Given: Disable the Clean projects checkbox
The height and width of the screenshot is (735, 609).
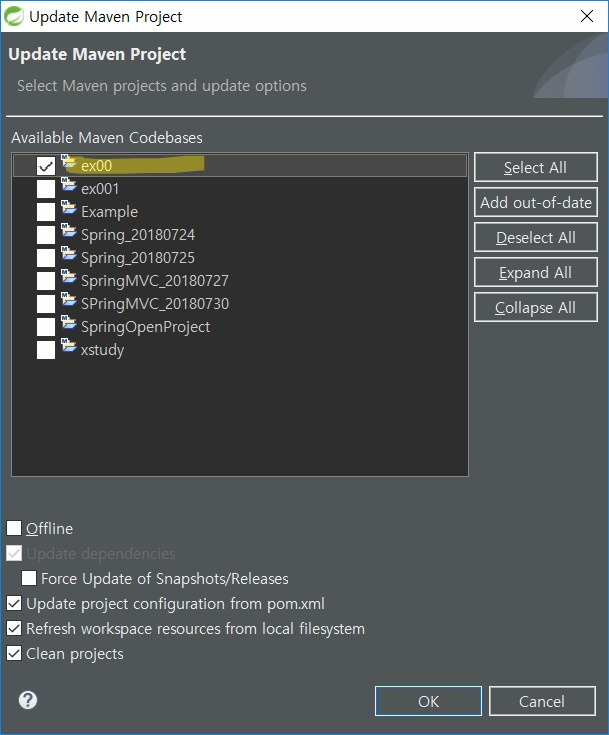Looking at the screenshot, I should (14, 653).
